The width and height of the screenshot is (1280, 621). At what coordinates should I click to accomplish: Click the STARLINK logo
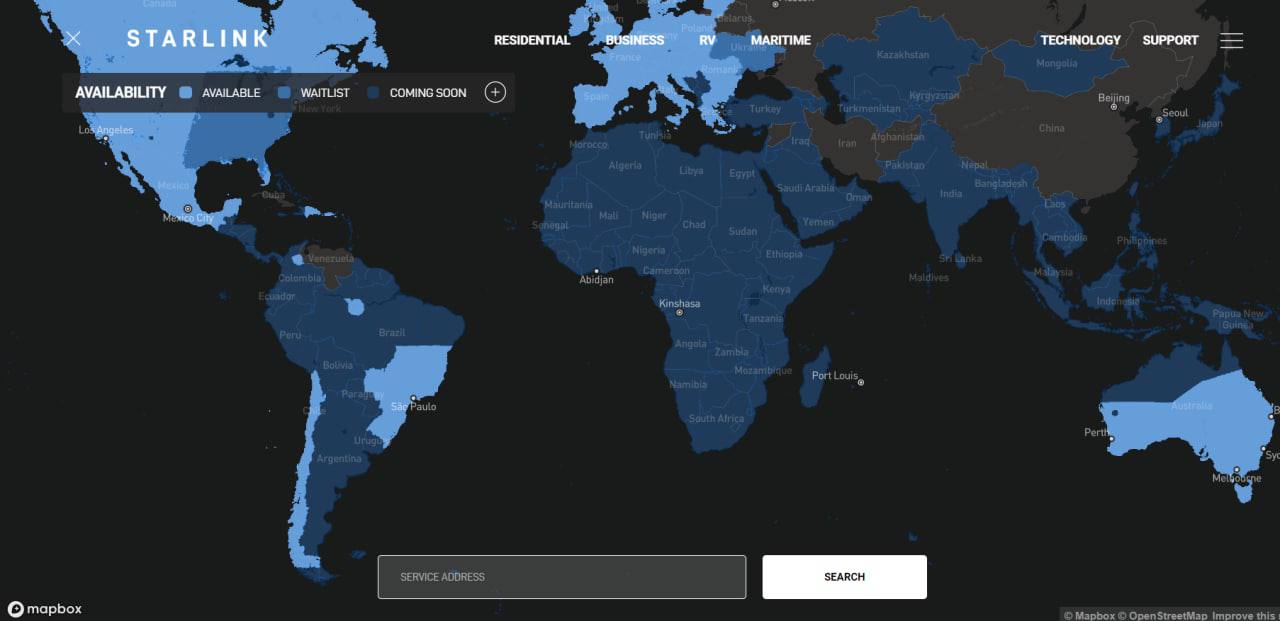tap(198, 39)
